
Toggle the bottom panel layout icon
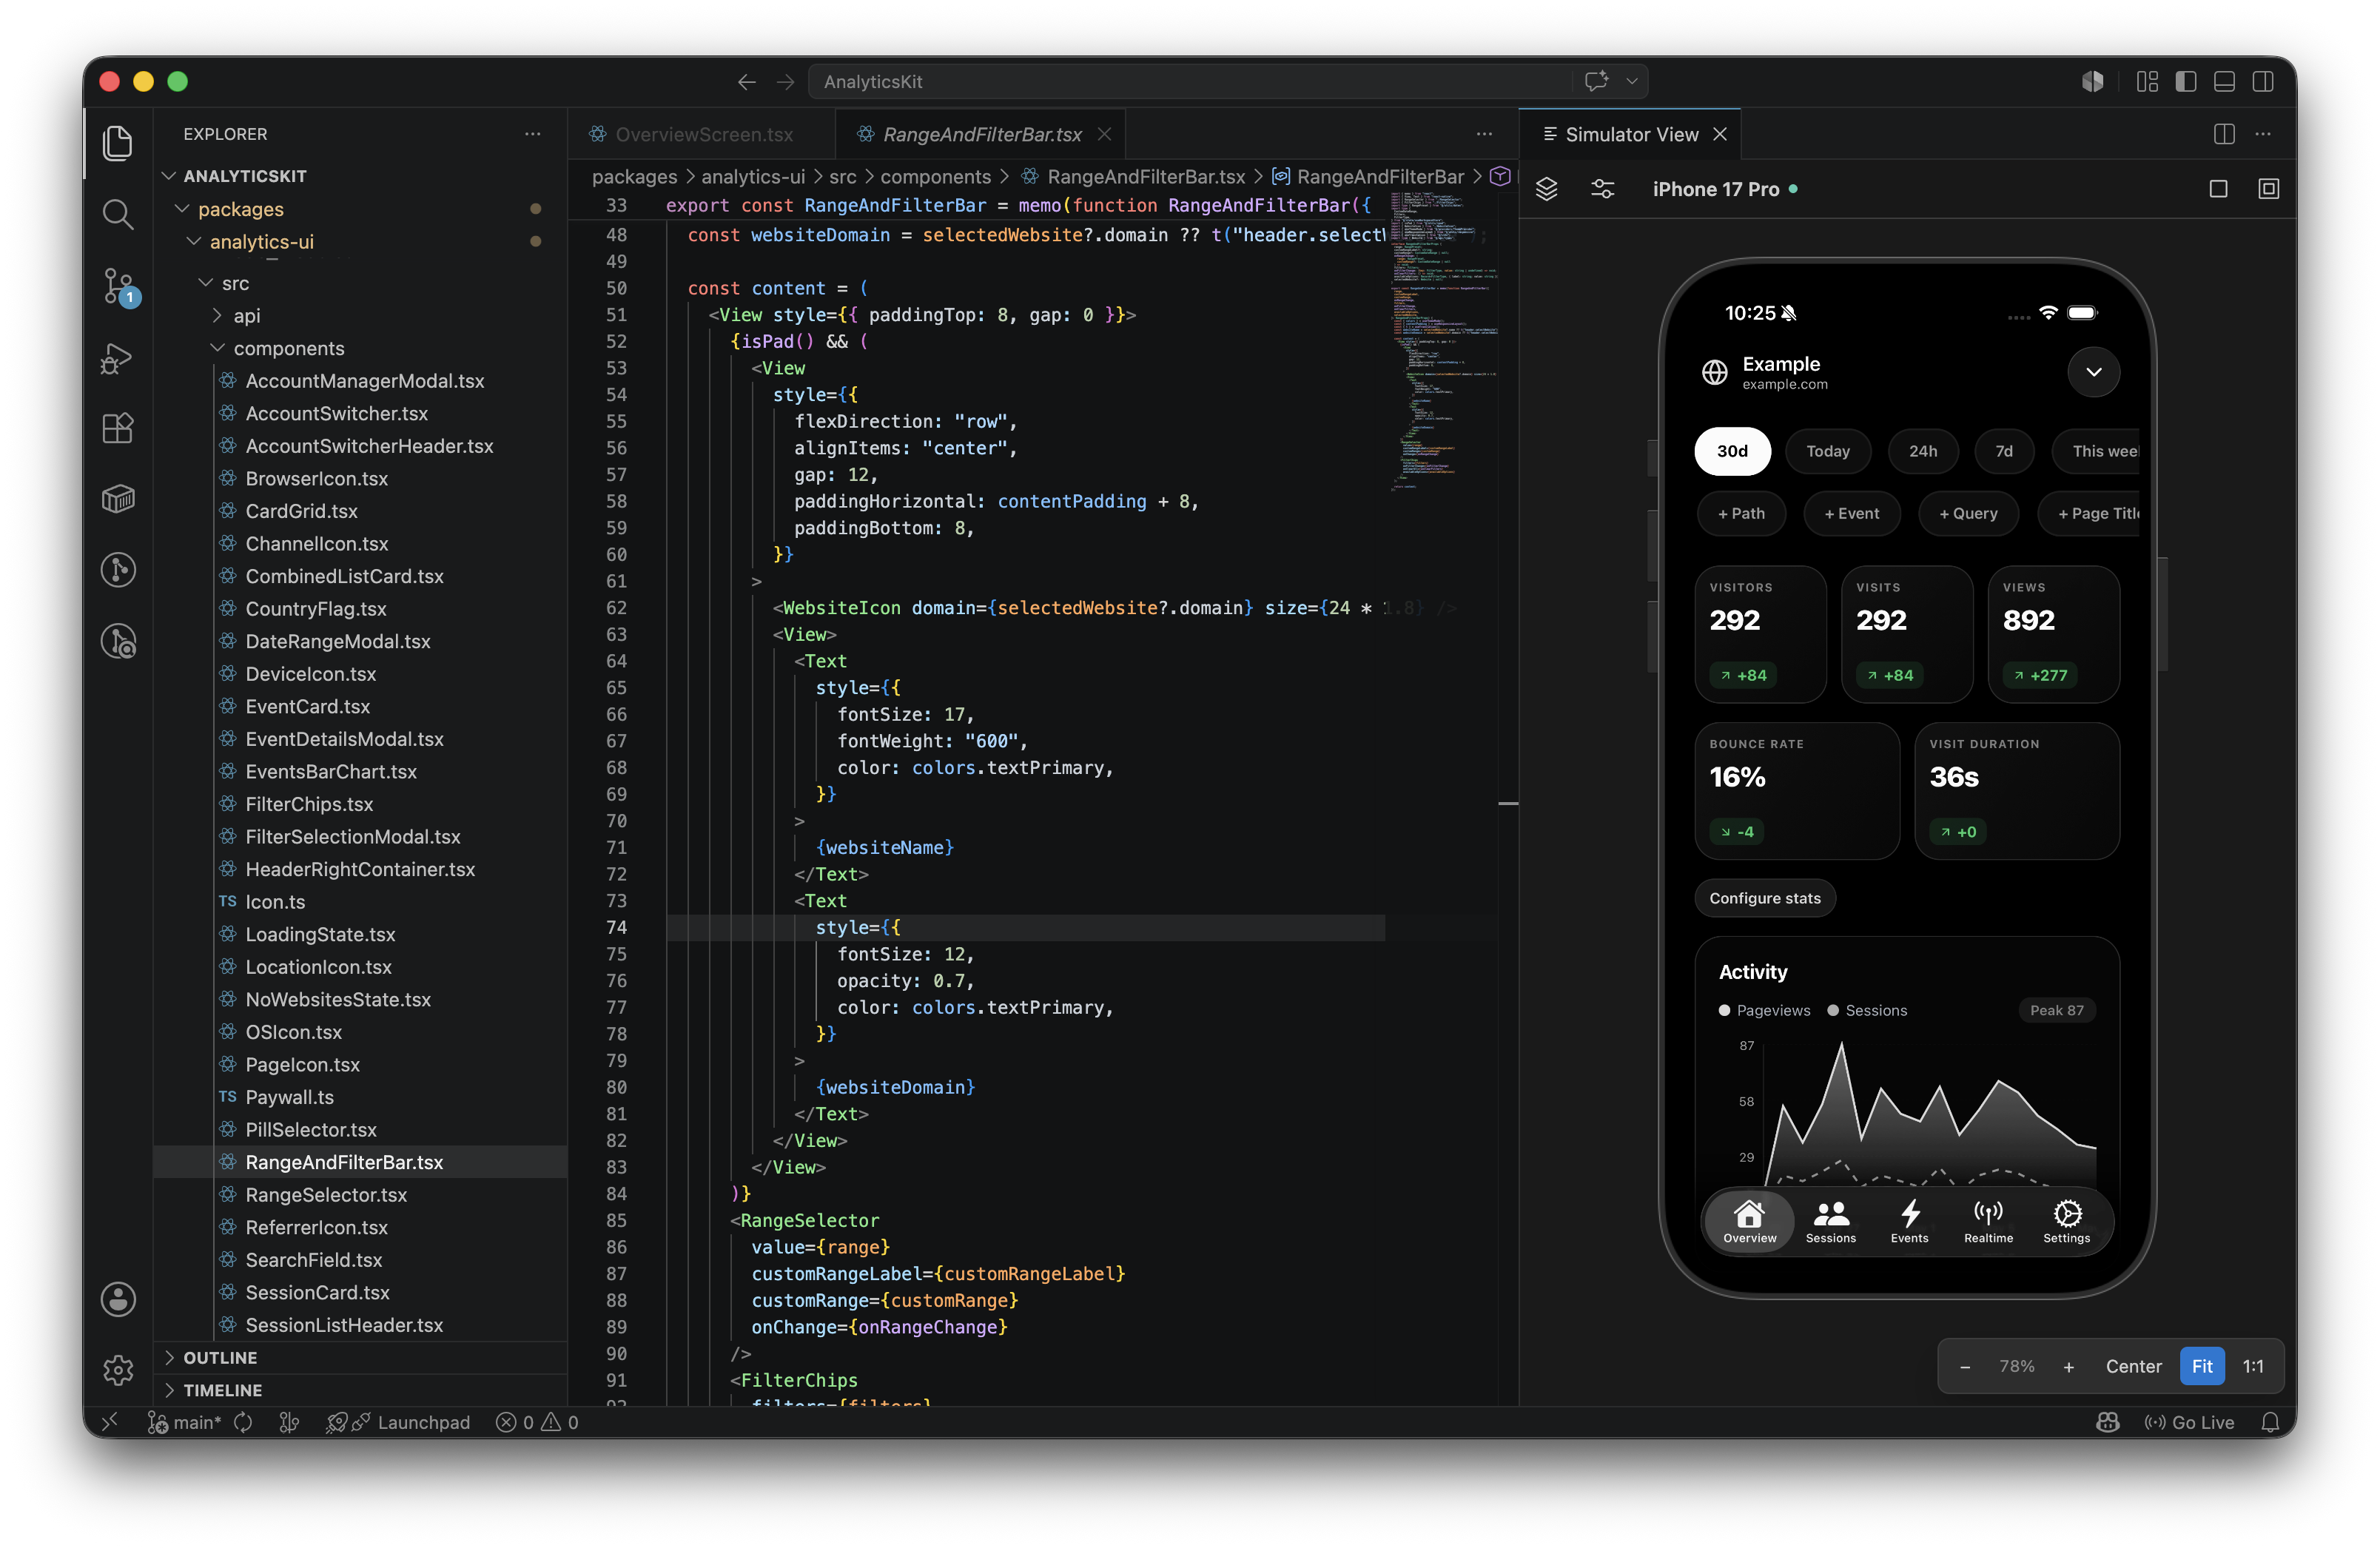point(2224,82)
